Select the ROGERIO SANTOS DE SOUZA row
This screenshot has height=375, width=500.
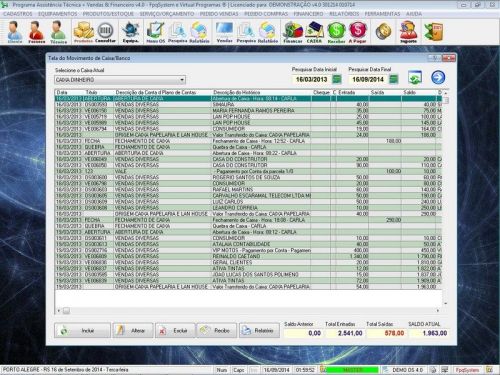248,177
